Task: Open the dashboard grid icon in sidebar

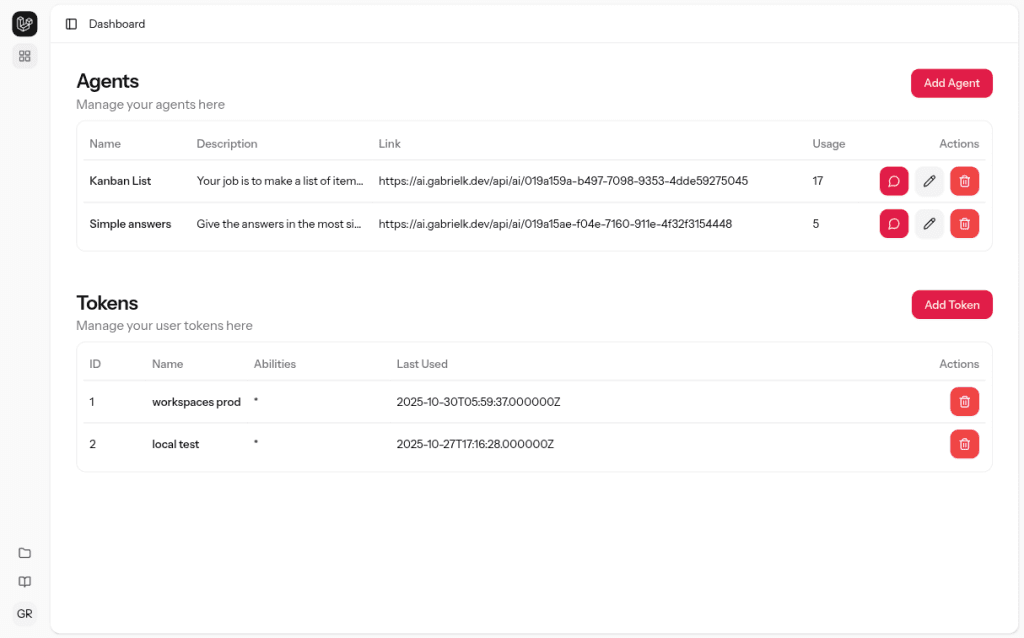Action: click(x=25, y=56)
